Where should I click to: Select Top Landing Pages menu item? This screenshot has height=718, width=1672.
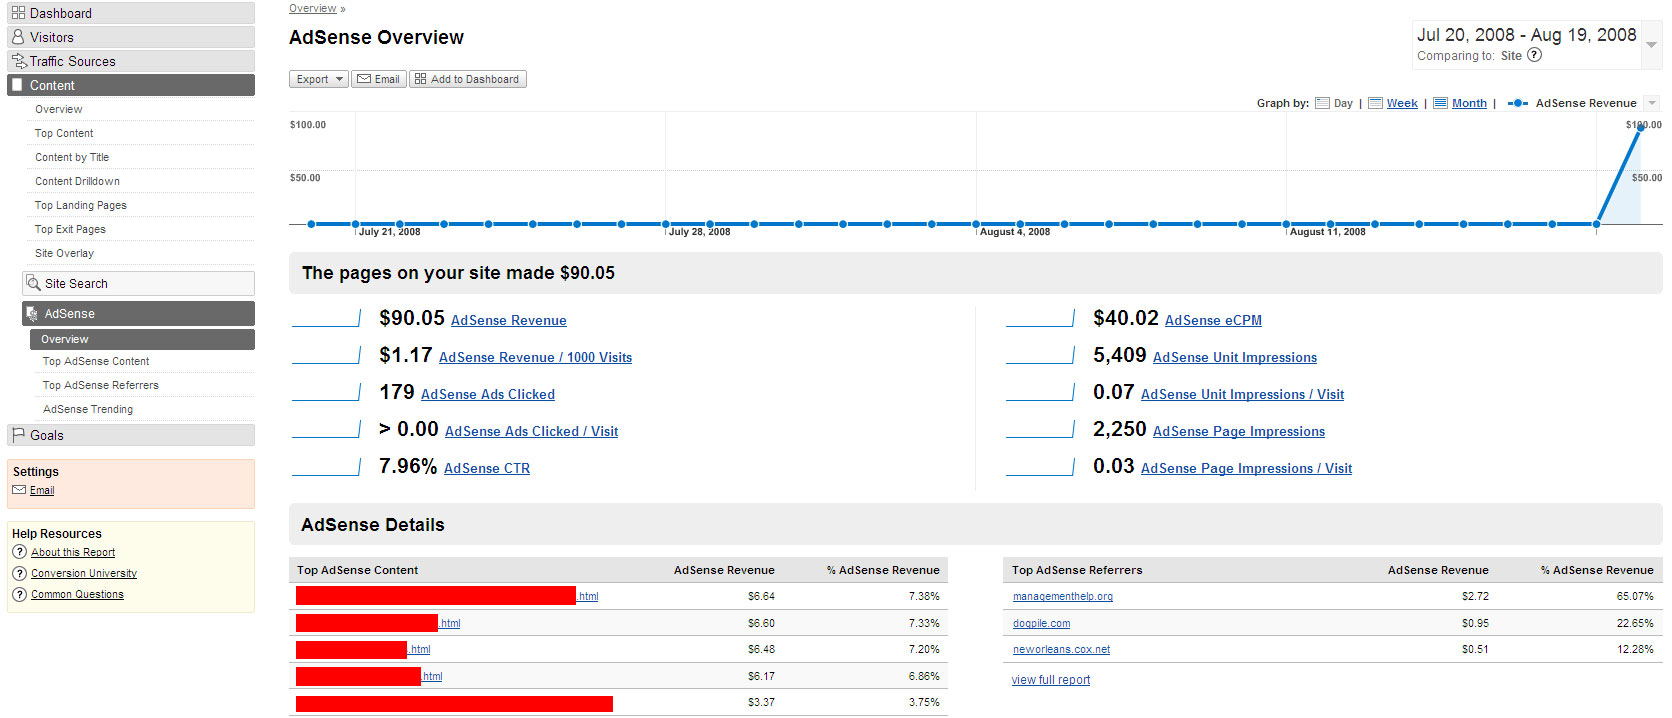click(x=81, y=205)
